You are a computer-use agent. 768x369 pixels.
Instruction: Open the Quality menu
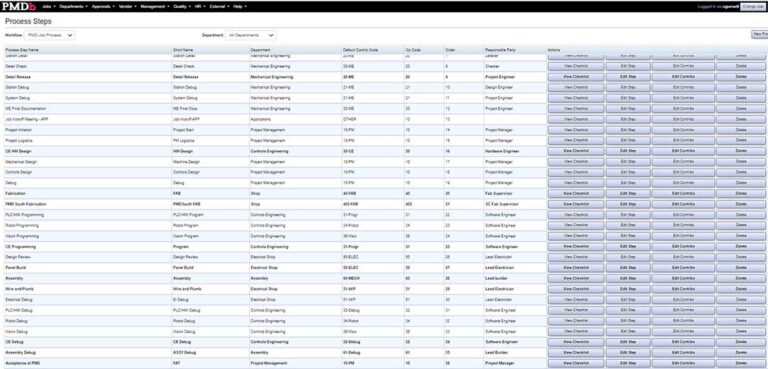[182, 6]
